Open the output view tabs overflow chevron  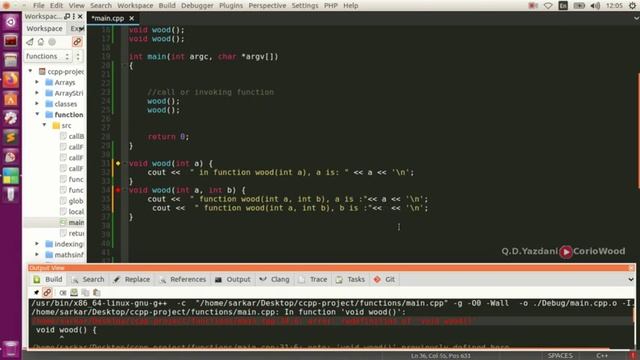click(x=631, y=280)
